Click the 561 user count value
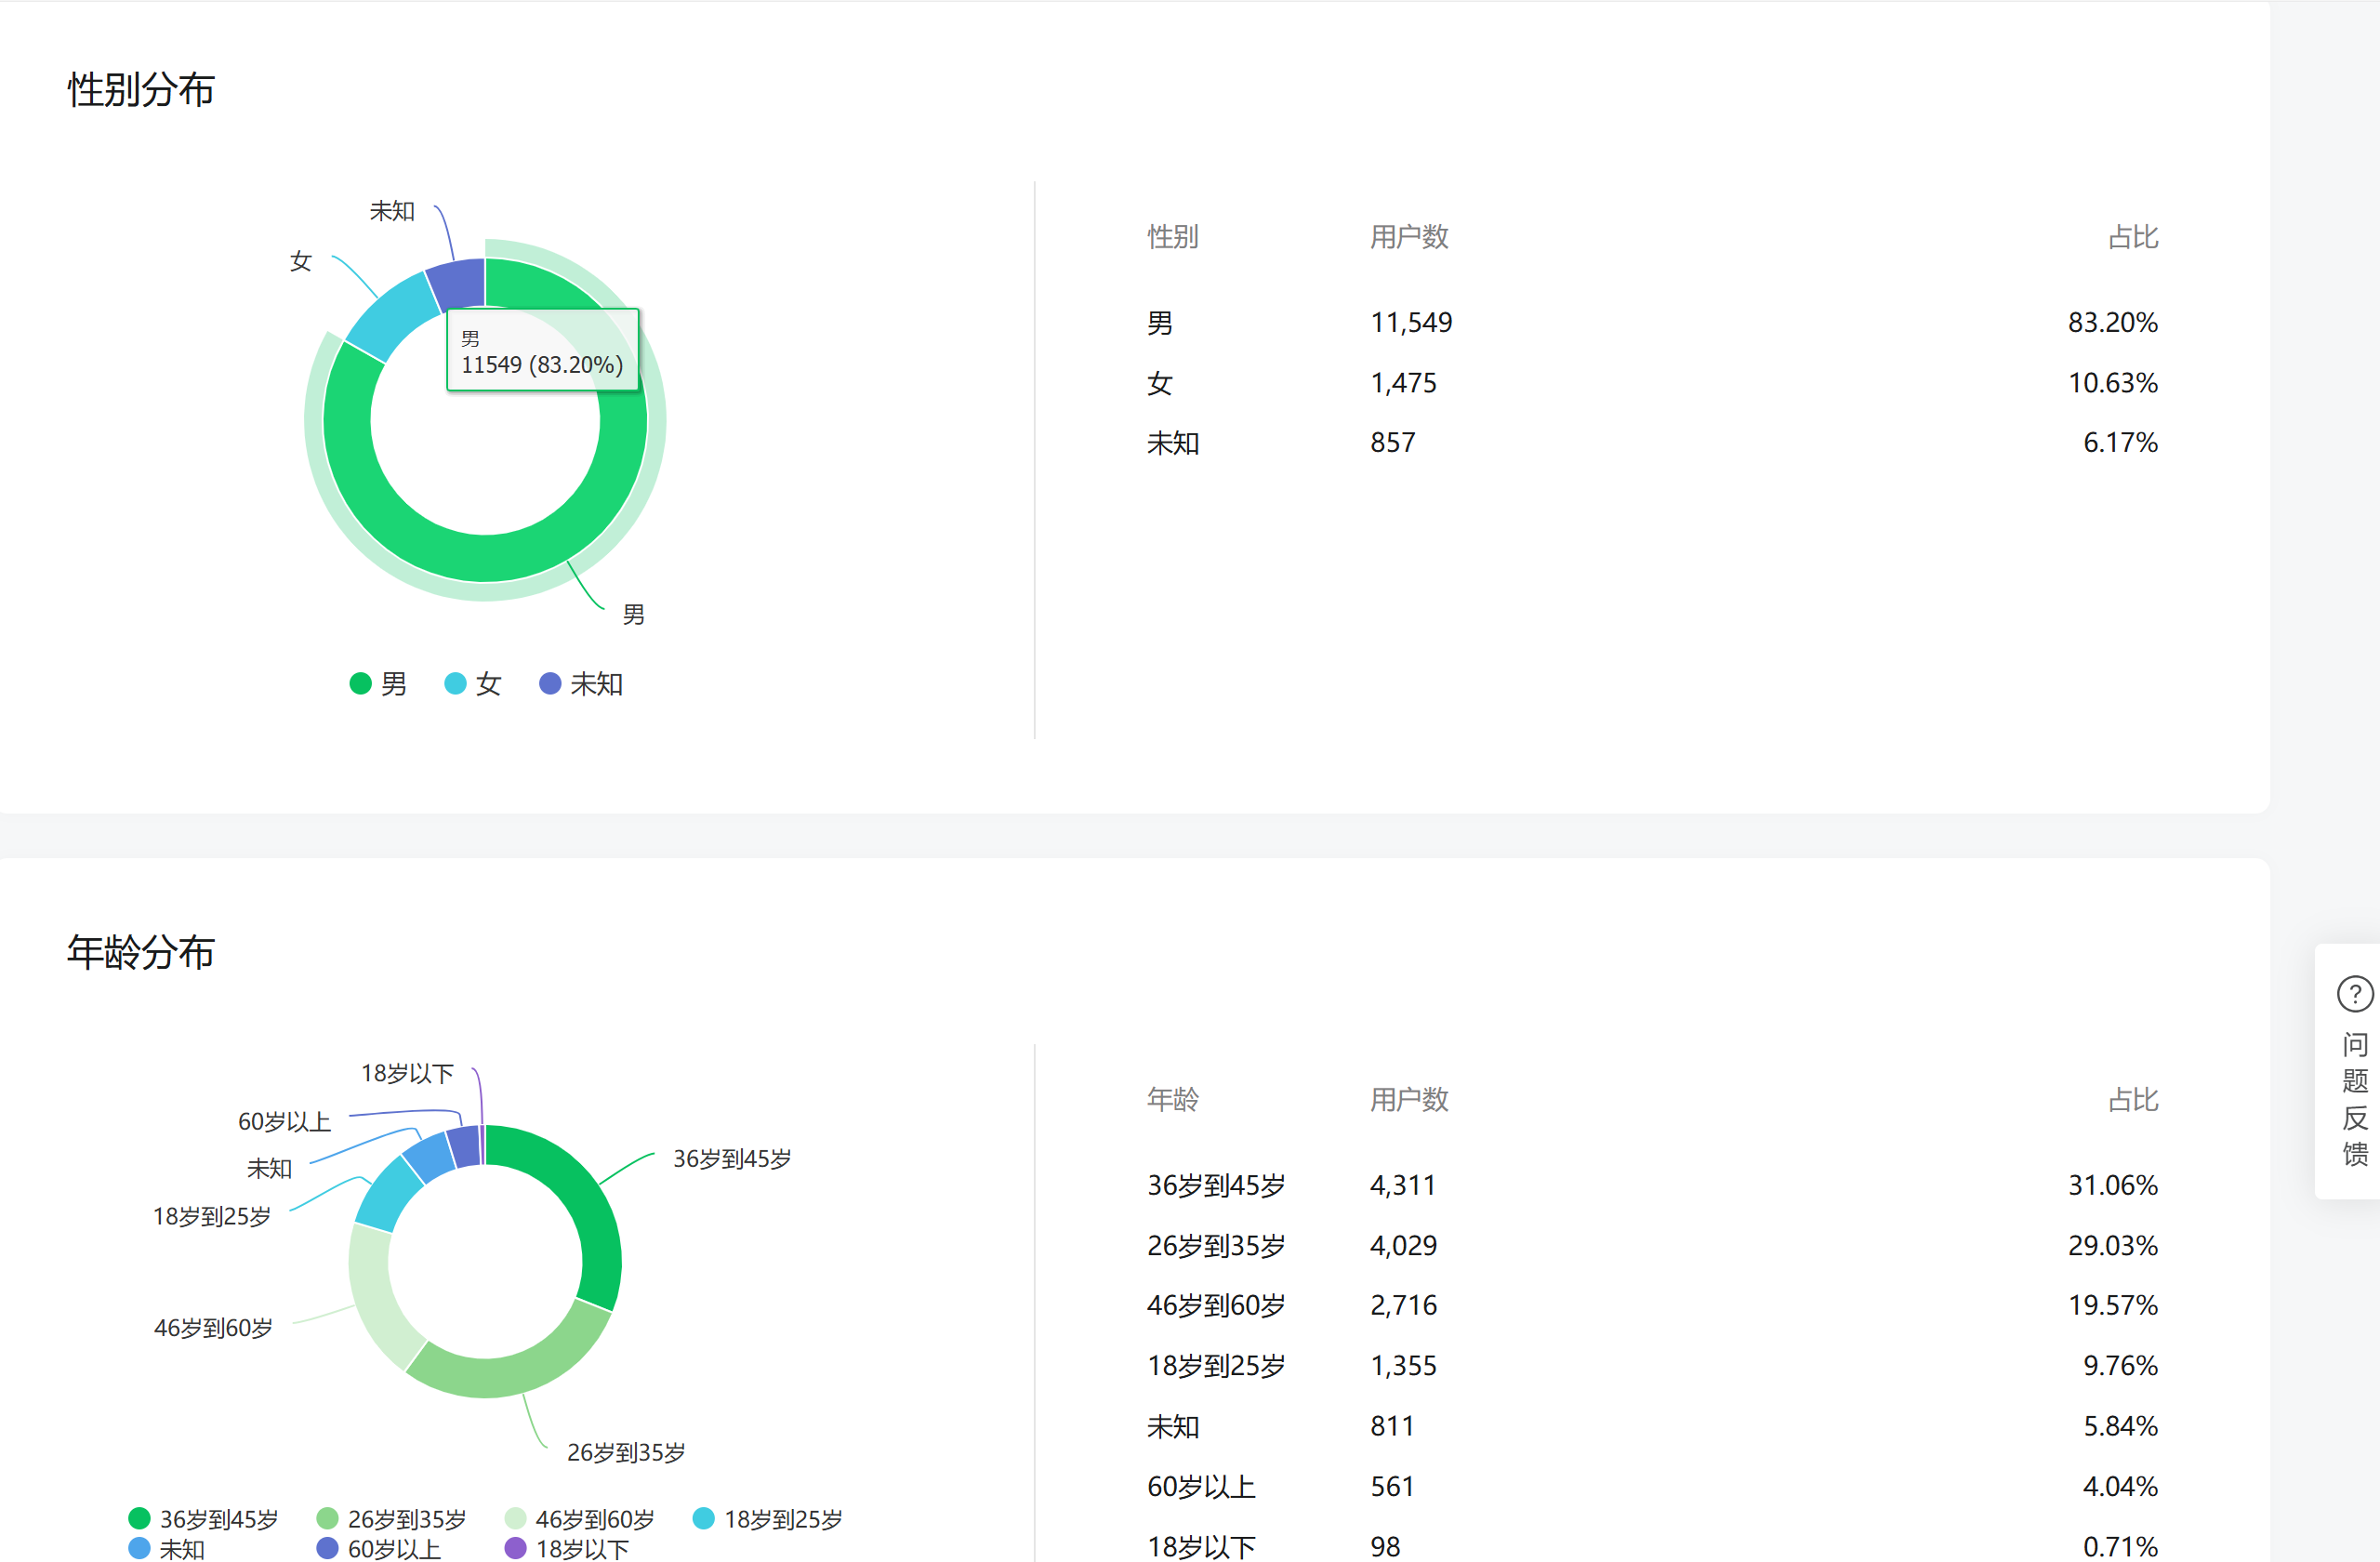Image resolution: width=2380 pixels, height=1562 pixels. pos(1392,1487)
